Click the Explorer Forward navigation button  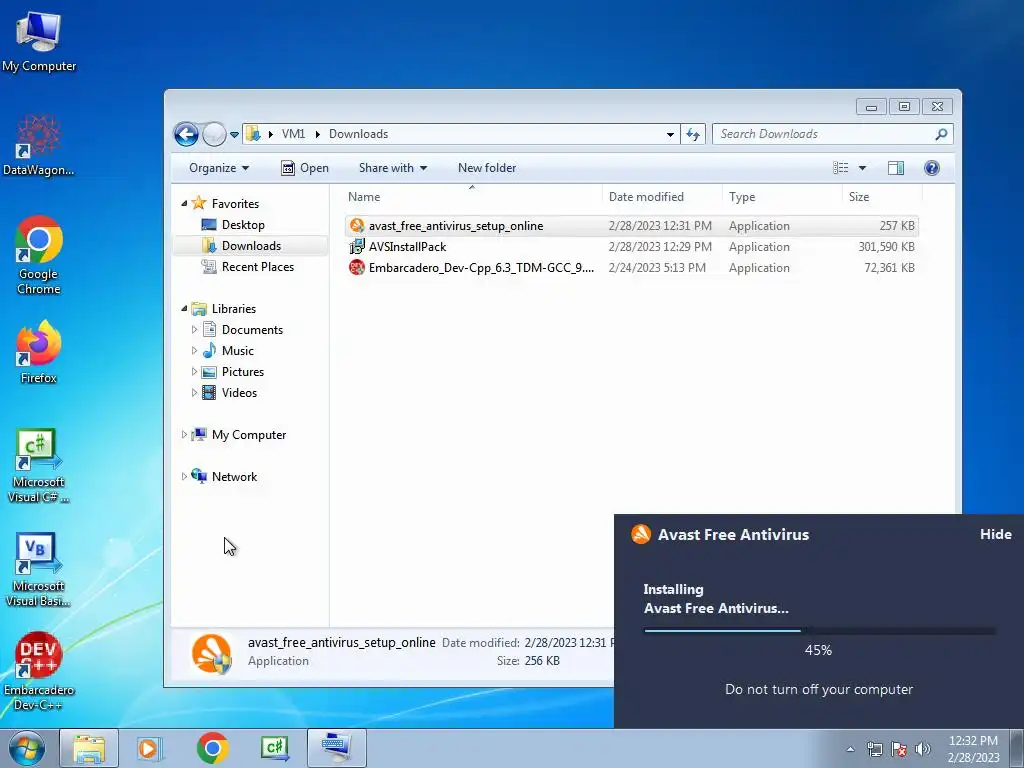pos(214,135)
